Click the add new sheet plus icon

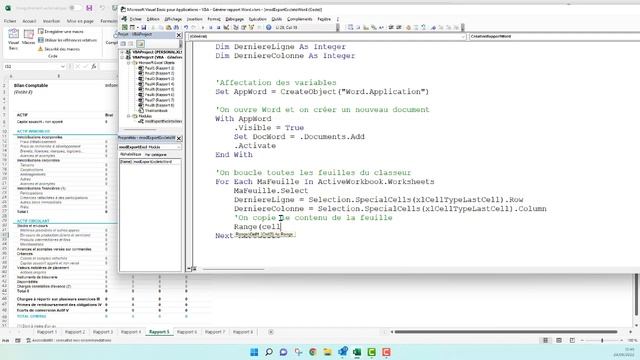(x=271, y=332)
